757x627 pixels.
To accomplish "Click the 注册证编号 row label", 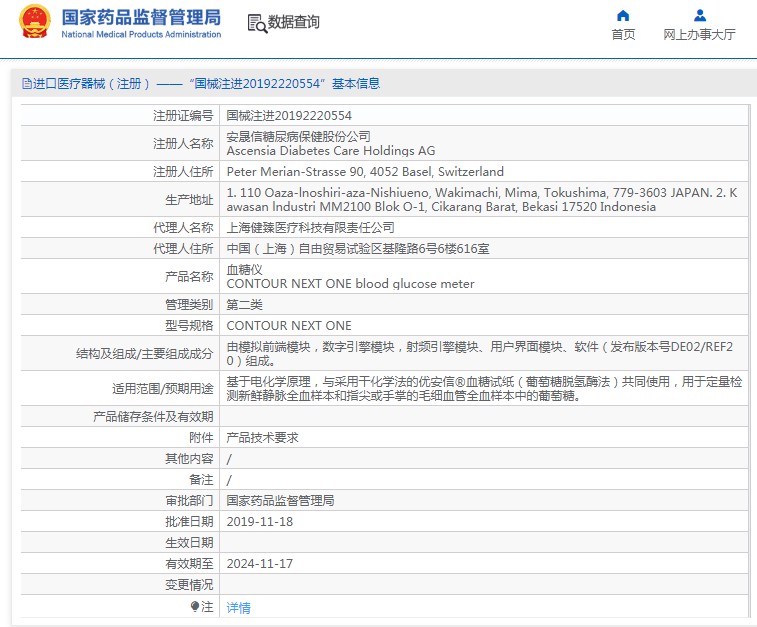I will [x=183, y=115].
